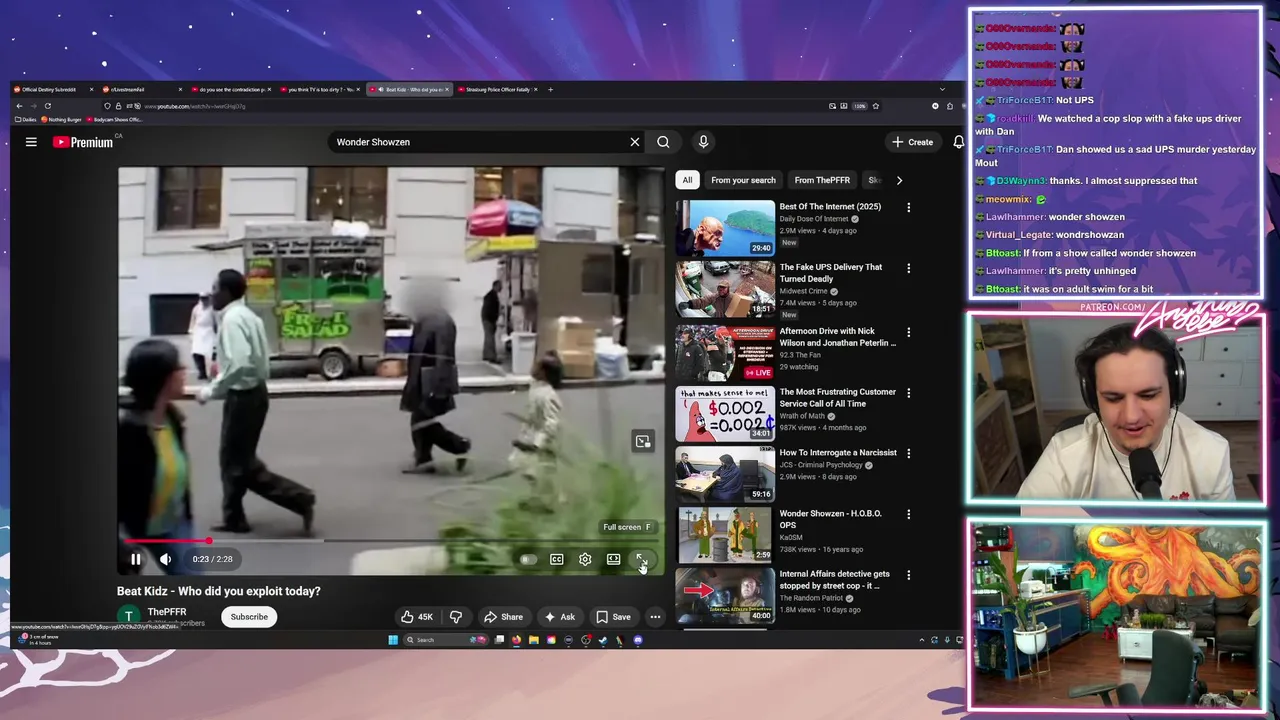Click the Ask button
Image resolution: width=1280 pixels, height=720 pixels.
point(559,617)
